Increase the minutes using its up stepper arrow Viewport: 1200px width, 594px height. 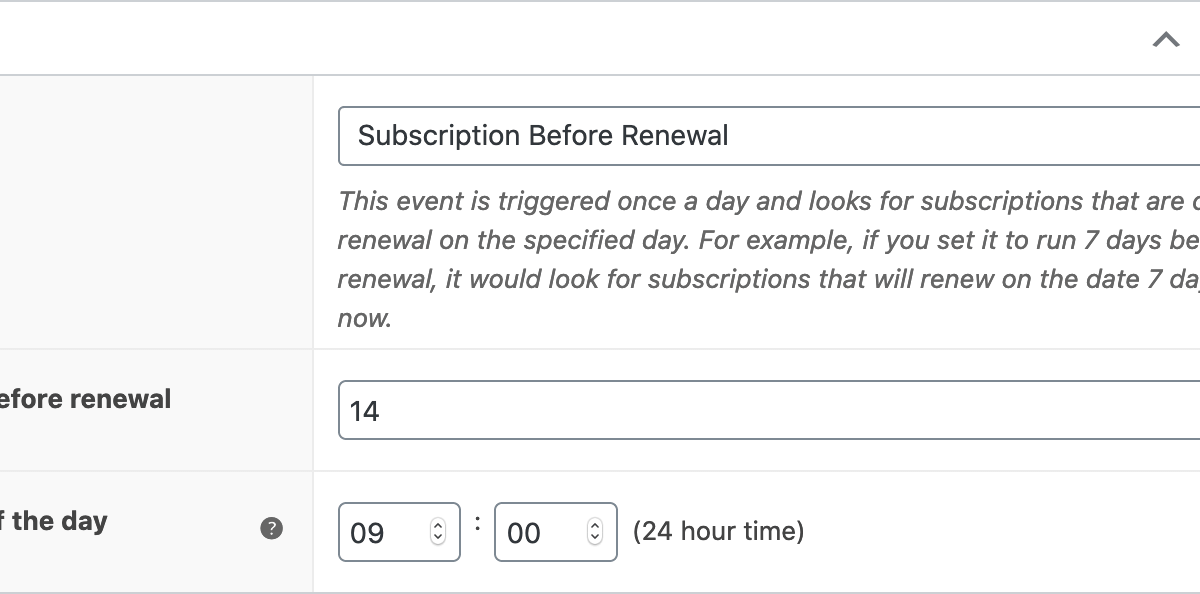pos(595,526)
